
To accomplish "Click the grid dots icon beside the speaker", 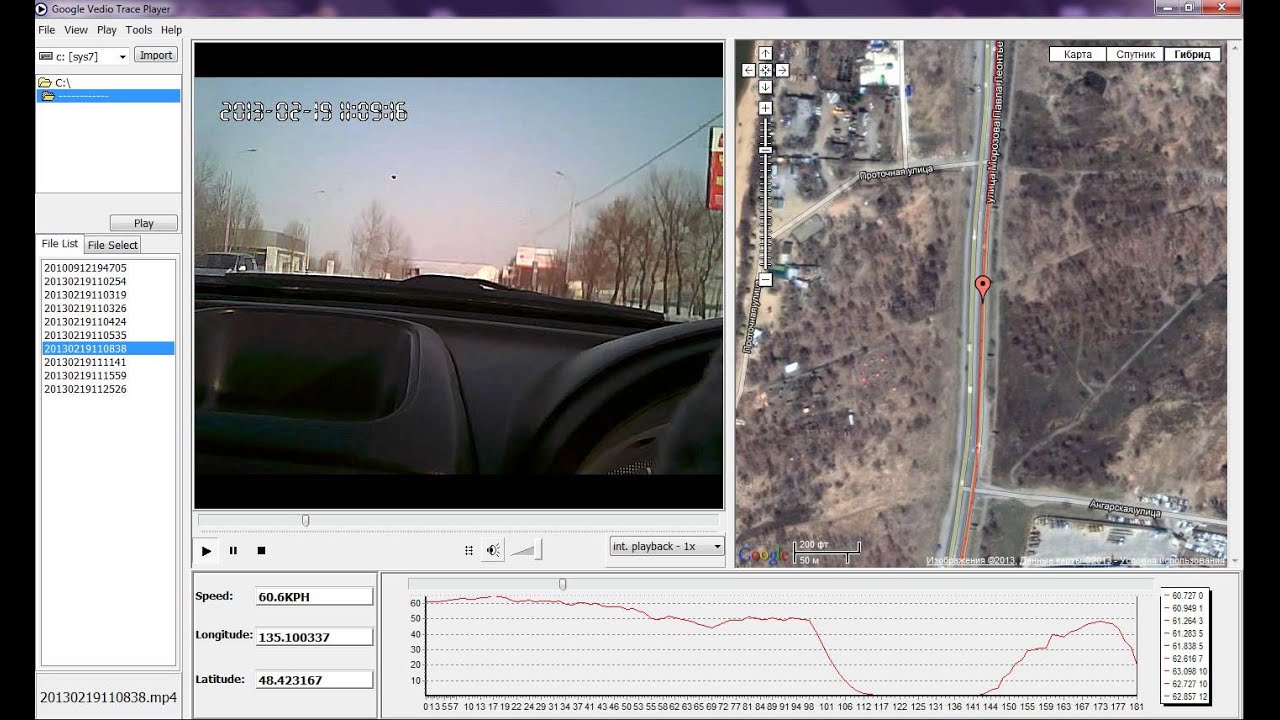I will (x=468, y=550).
